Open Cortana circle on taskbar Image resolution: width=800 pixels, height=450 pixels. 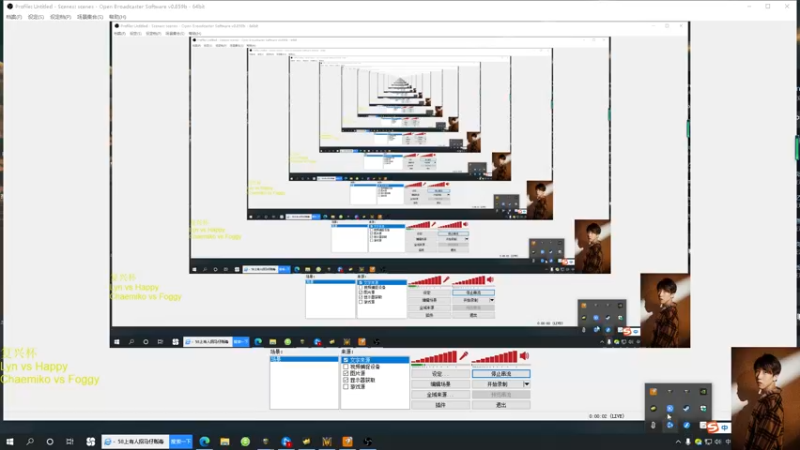49,441
